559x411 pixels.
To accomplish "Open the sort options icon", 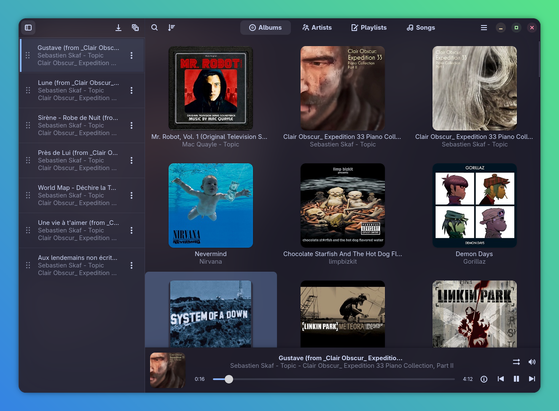I will (x=171, y=27).
